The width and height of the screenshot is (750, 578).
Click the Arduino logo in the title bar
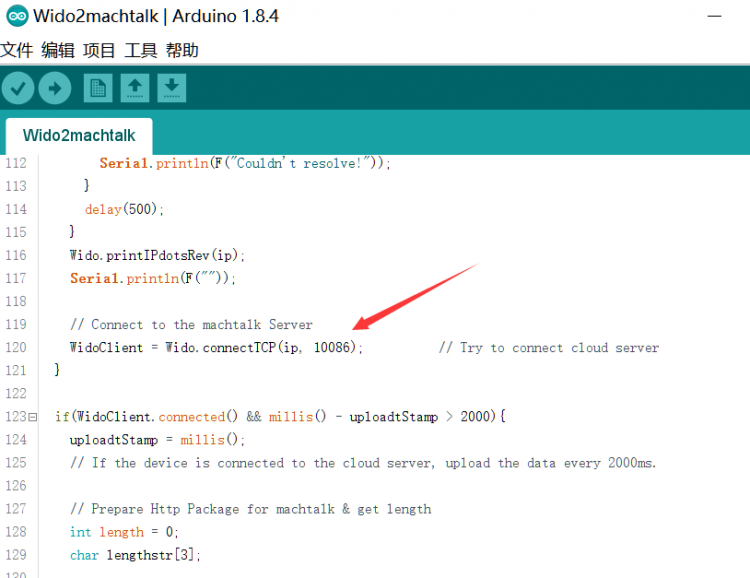click(x=17, y=16)
